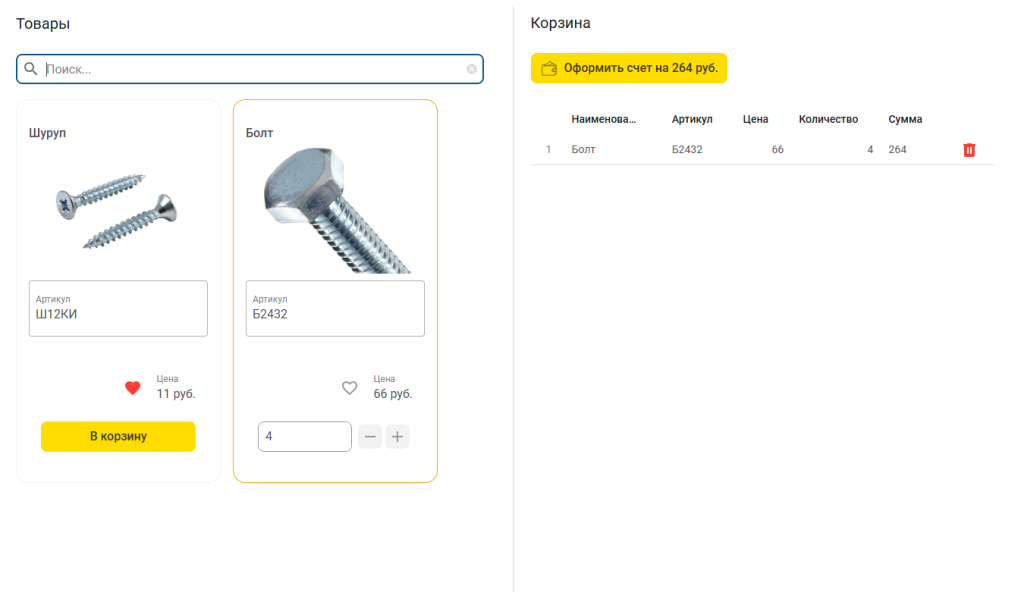This screenshot has width=1024, height=592.
Task: Click the Наименова... column header
Action: [x=603, y=119]
